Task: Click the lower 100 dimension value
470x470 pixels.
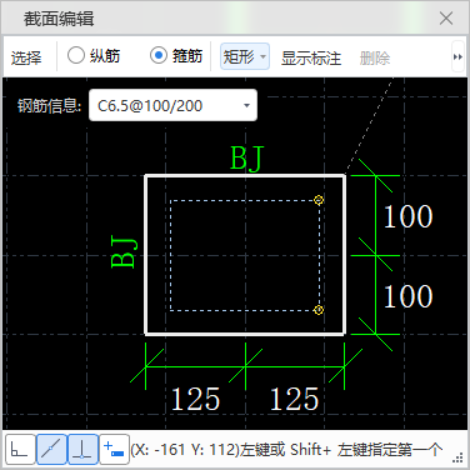Action: click(x=408, y=296)
